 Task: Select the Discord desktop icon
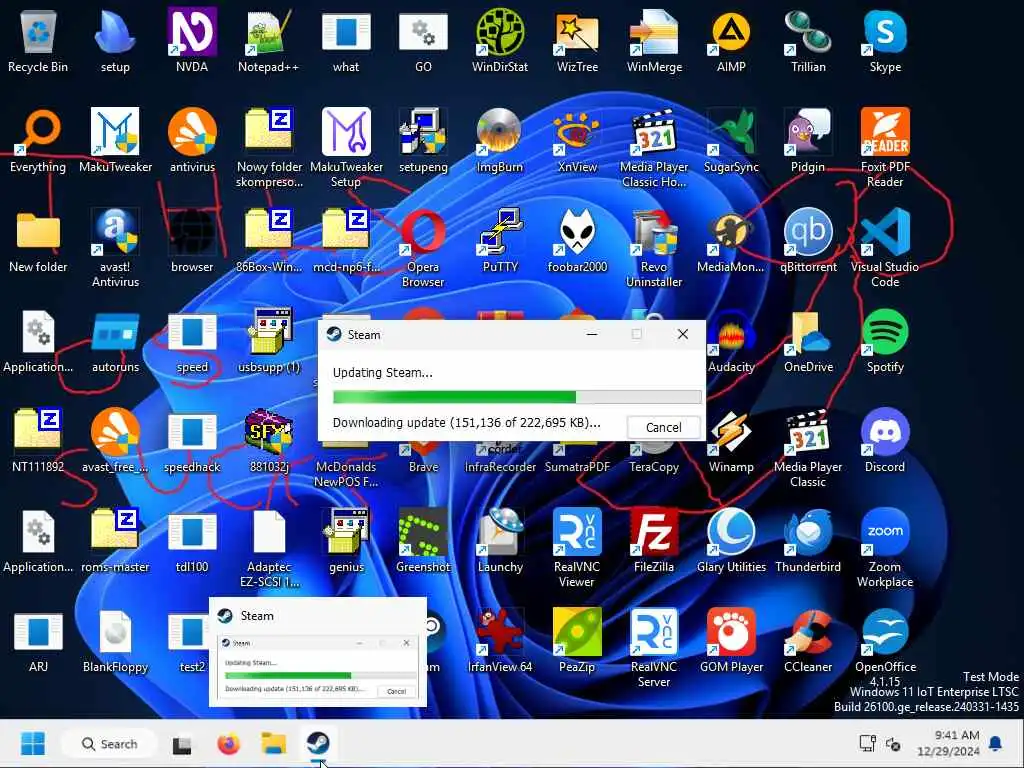(x=885, y=441)
